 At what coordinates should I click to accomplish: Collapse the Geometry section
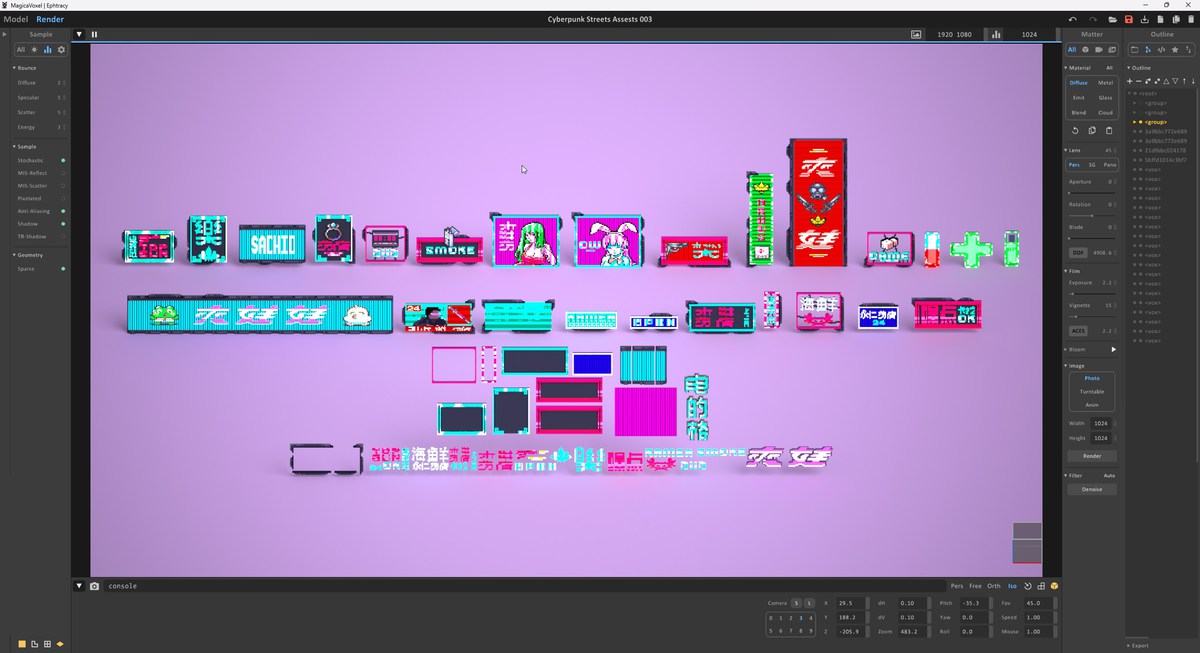[29, 255]
